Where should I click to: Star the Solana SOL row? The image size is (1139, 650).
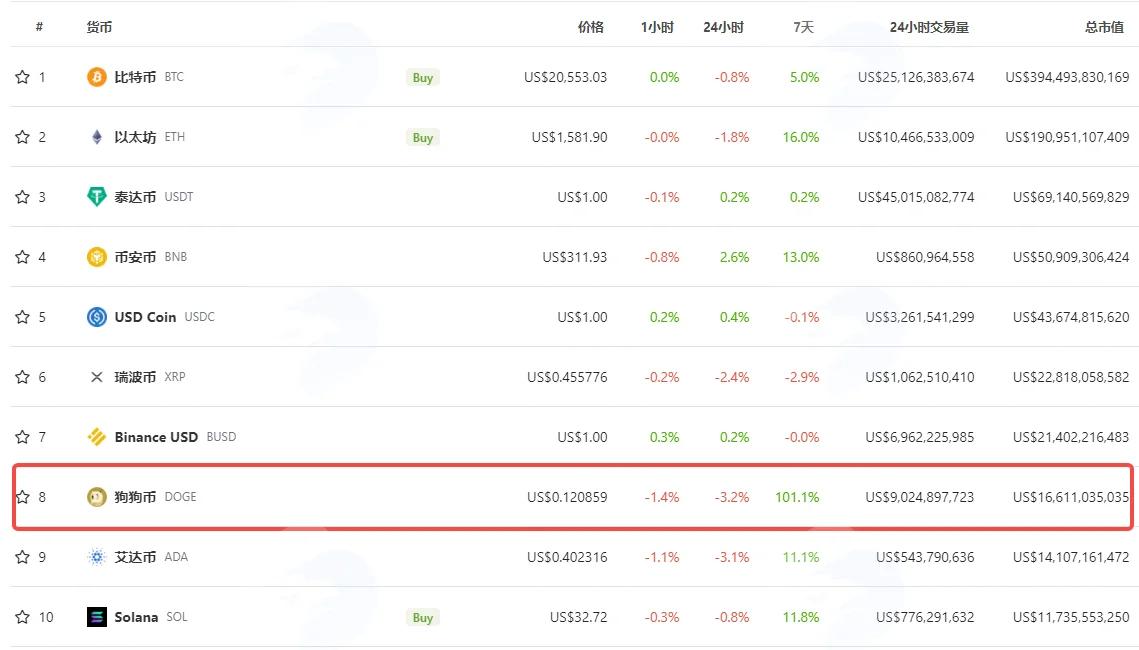point(23,617)
